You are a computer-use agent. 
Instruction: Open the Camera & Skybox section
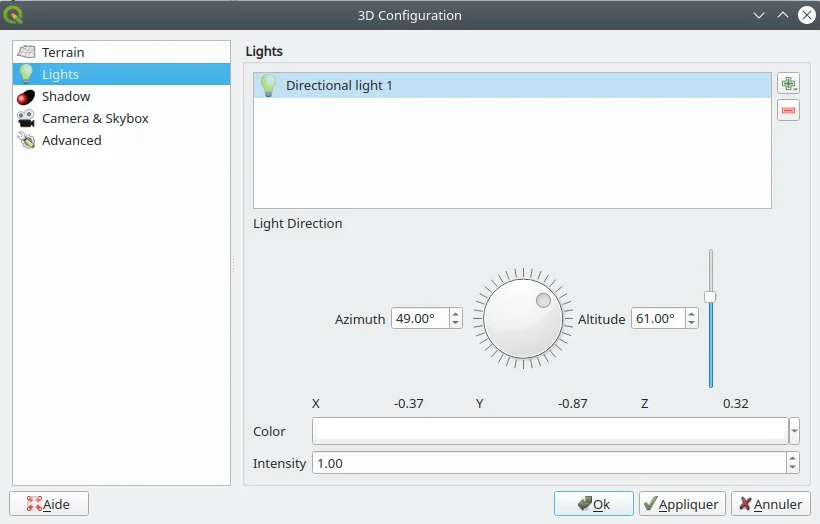click(95, 119)
